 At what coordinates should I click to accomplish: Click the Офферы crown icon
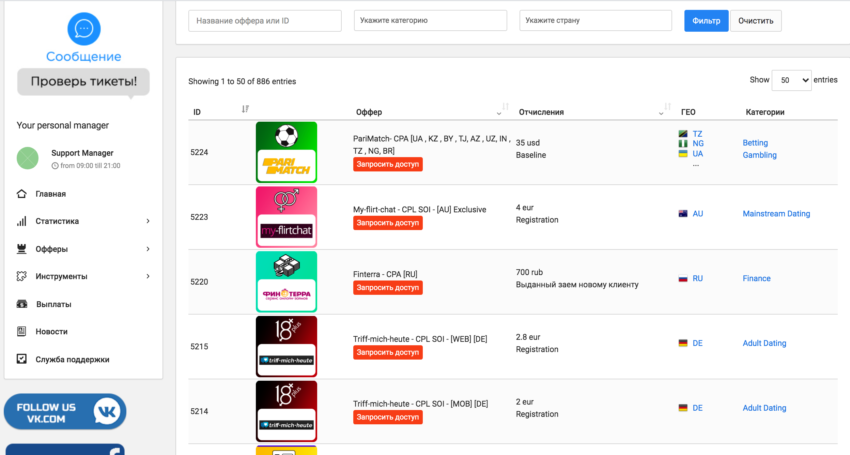22,249
